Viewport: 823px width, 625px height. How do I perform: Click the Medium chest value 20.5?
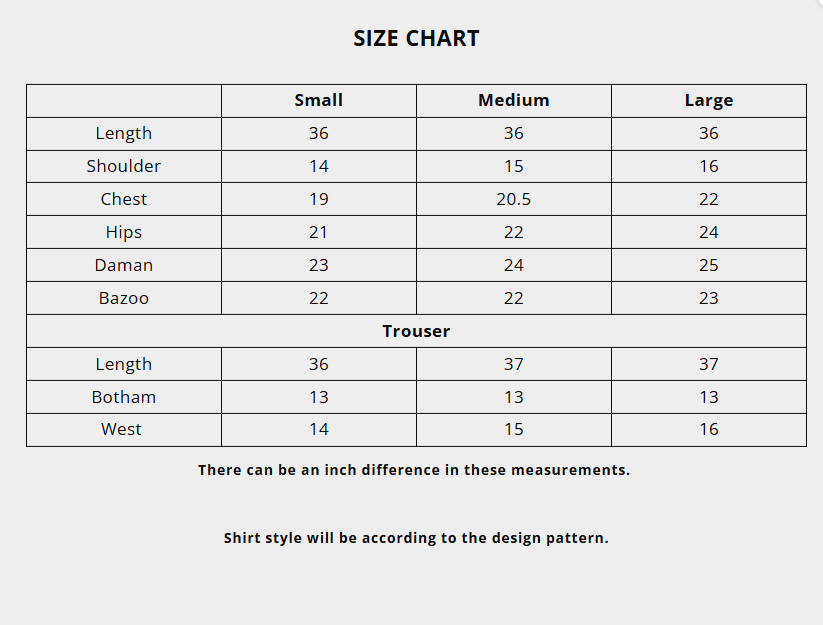point(514,199)
